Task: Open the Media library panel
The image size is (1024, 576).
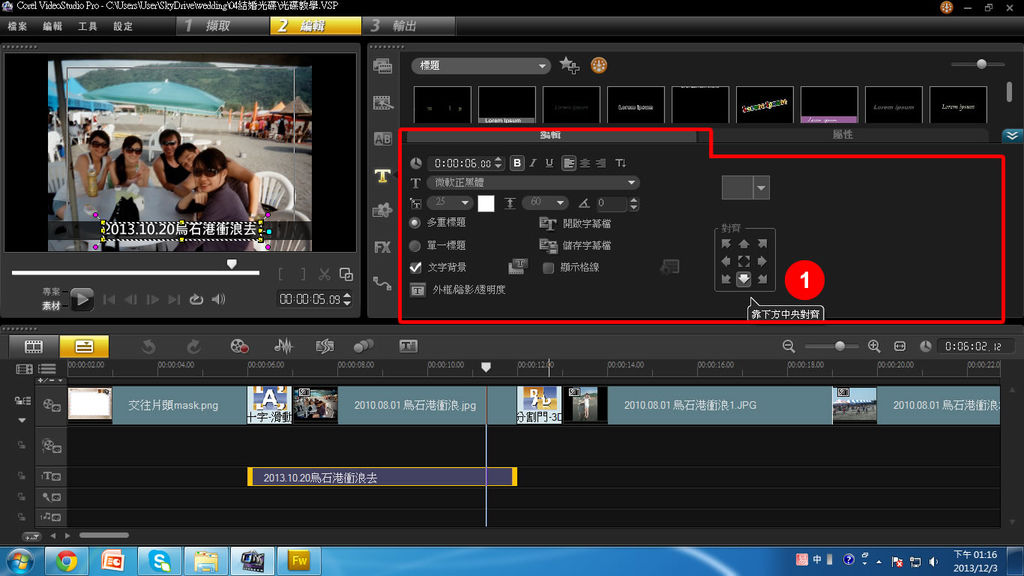Action: 383,66
